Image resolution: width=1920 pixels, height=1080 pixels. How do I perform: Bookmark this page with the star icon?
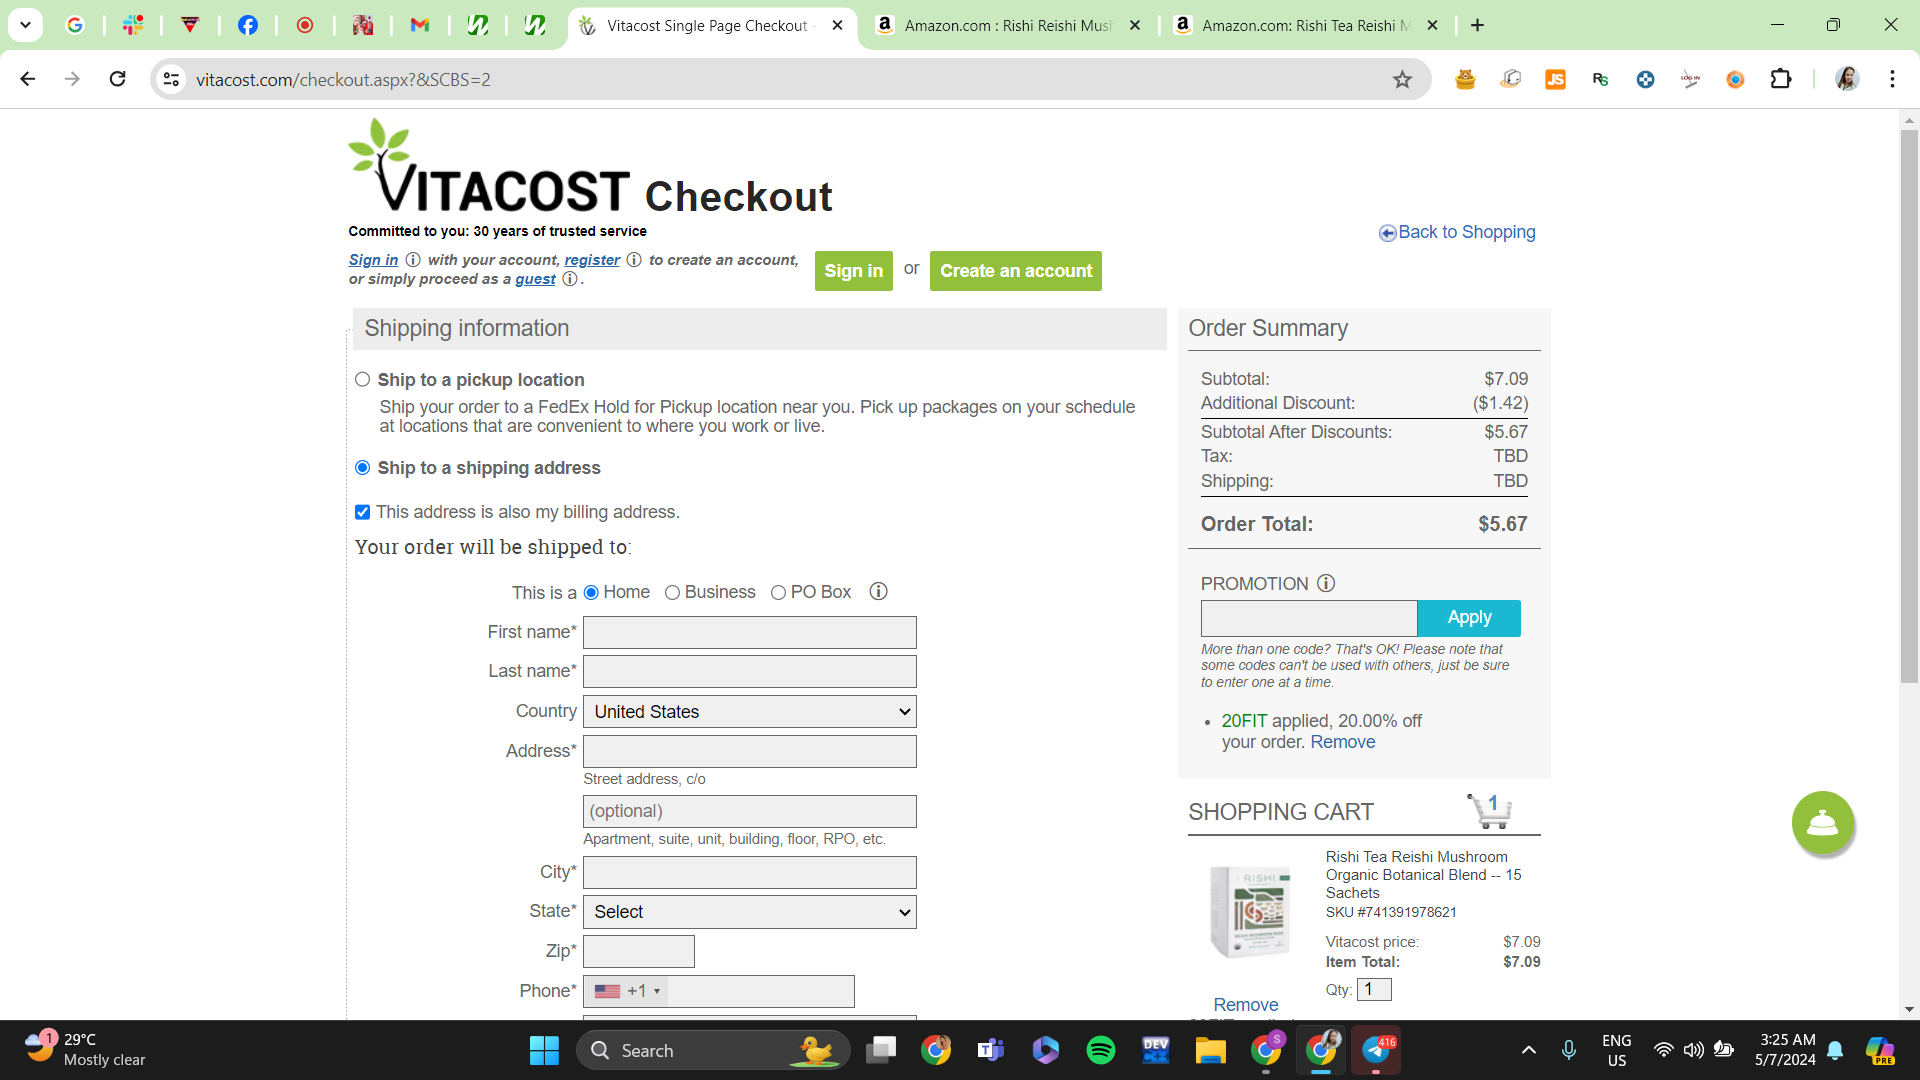click(x=1402, y=80)
